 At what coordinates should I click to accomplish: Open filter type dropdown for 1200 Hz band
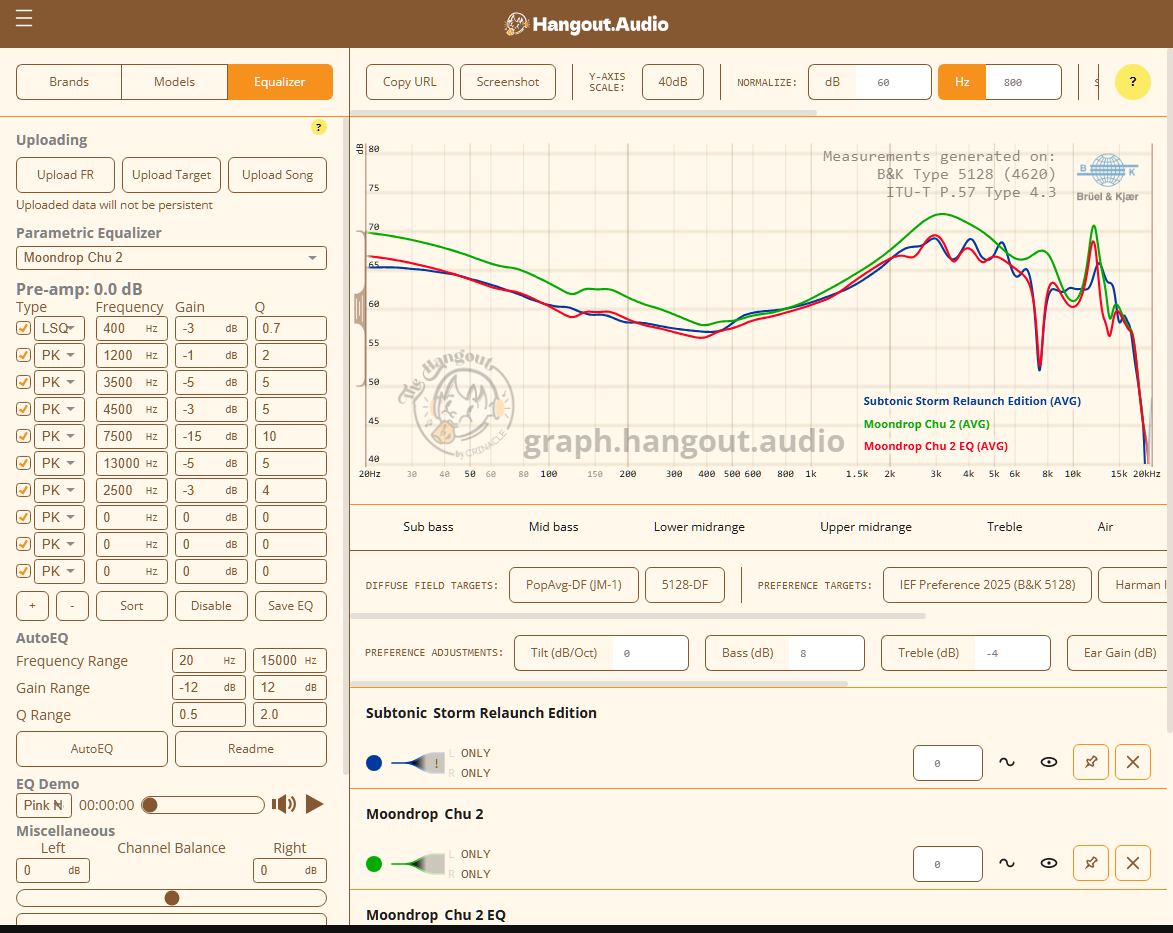point(60,355)
